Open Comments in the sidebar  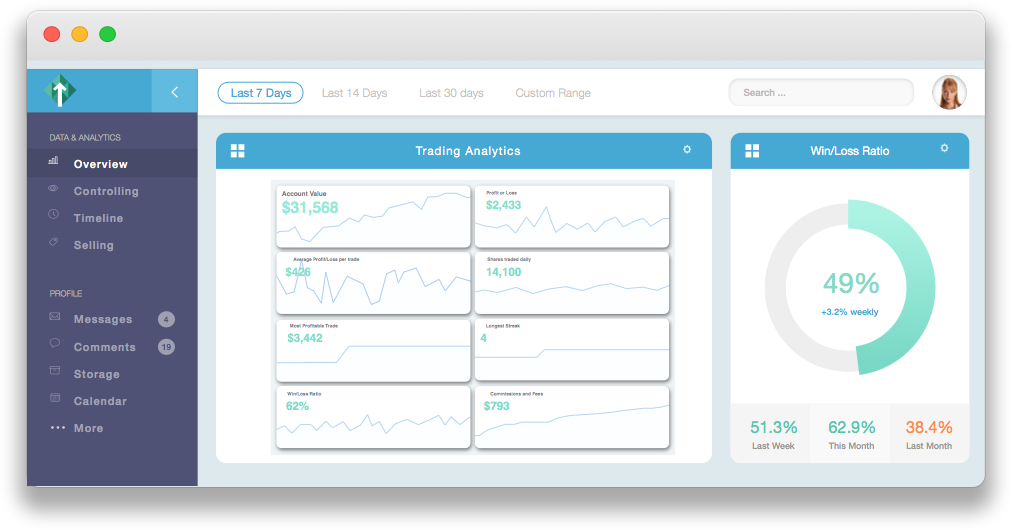(105, 347)
